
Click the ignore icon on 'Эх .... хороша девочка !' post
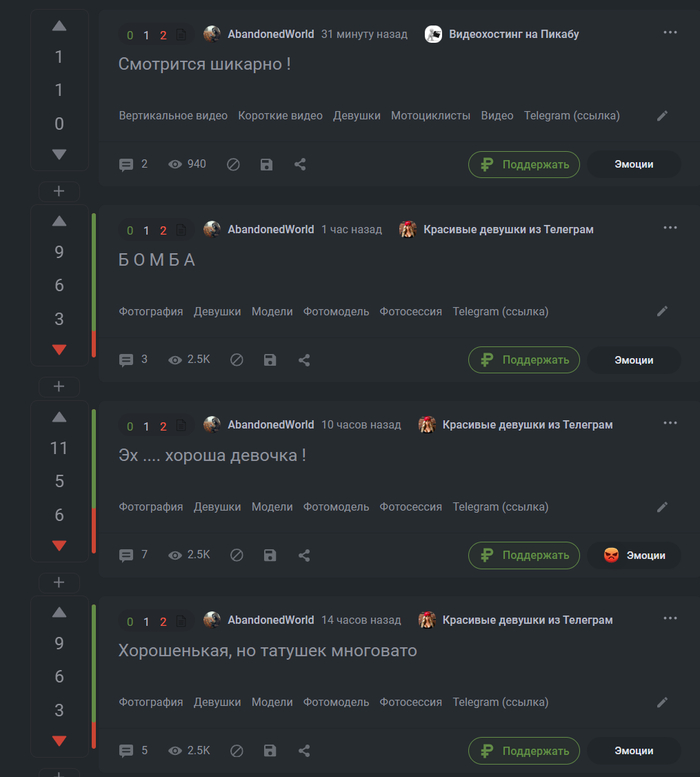[237, 555]
